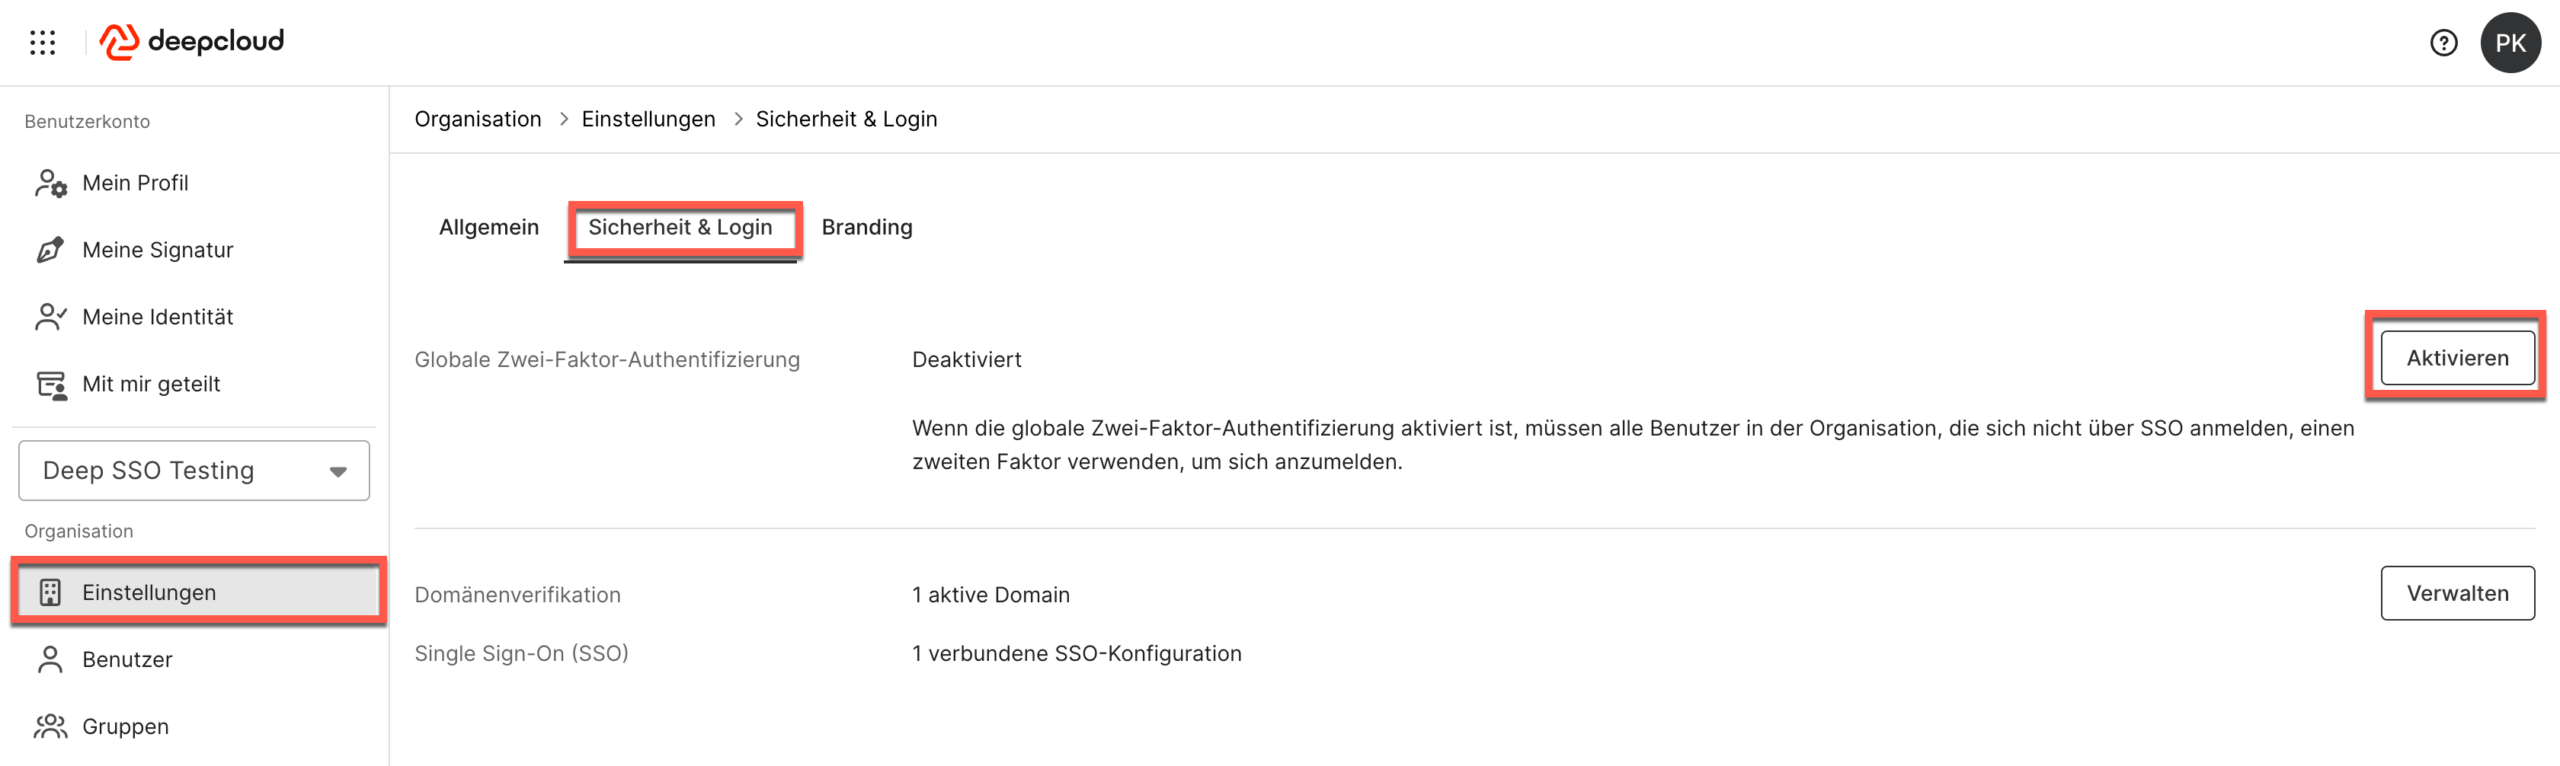
Task: Click the Einstellungen building icon
Action: (x=50, y=593)
